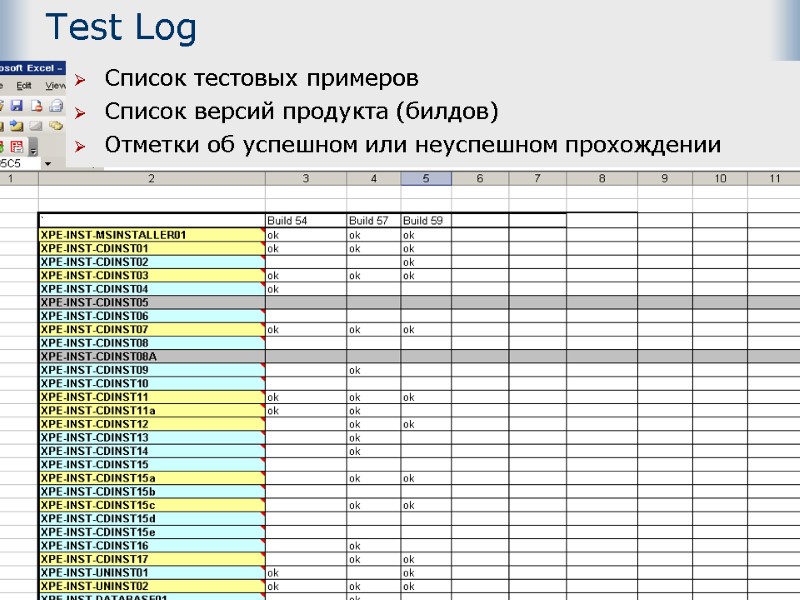This screenshot has height=600, width=800.
Task: Open the Edit menu
Action: [x=24, y=86]
